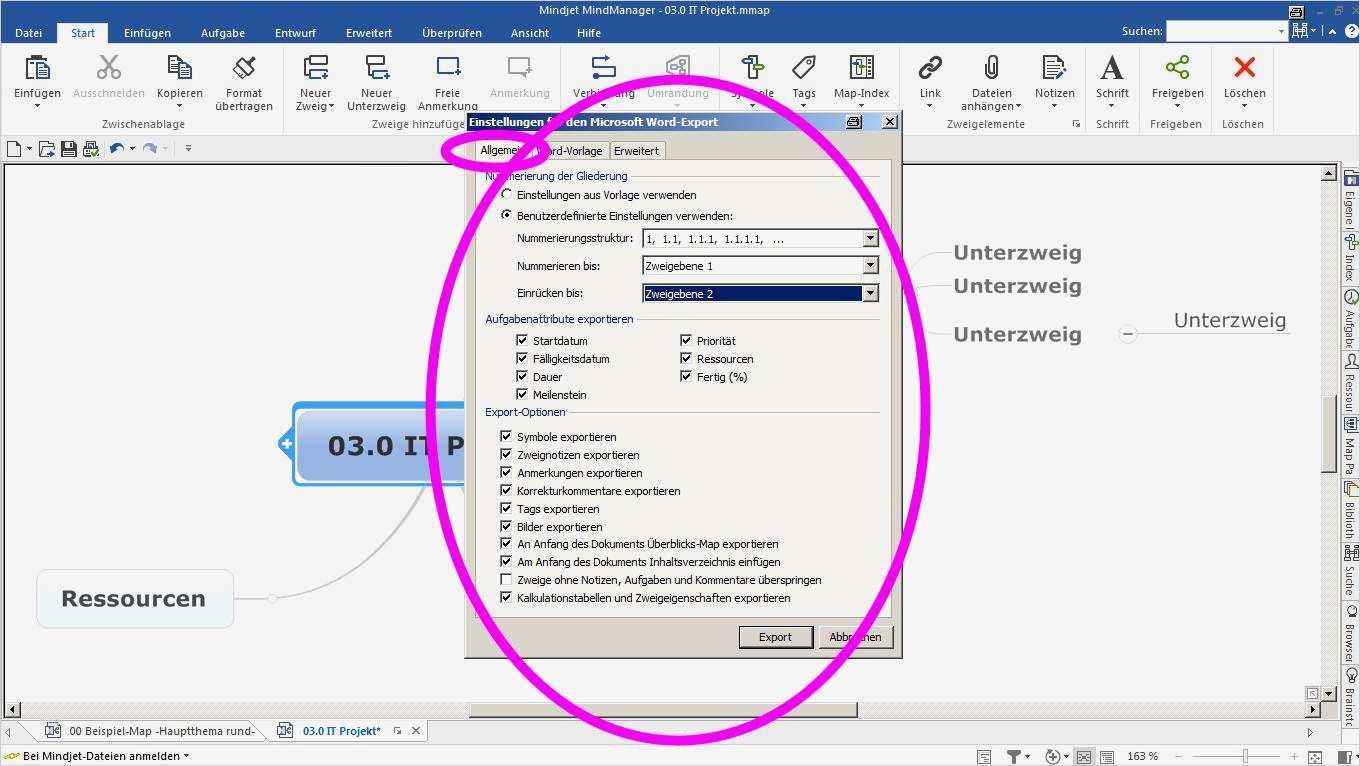Save the map with the floppy disk icon
This screenshot has height=766, width=1360.
click(68, 149)
